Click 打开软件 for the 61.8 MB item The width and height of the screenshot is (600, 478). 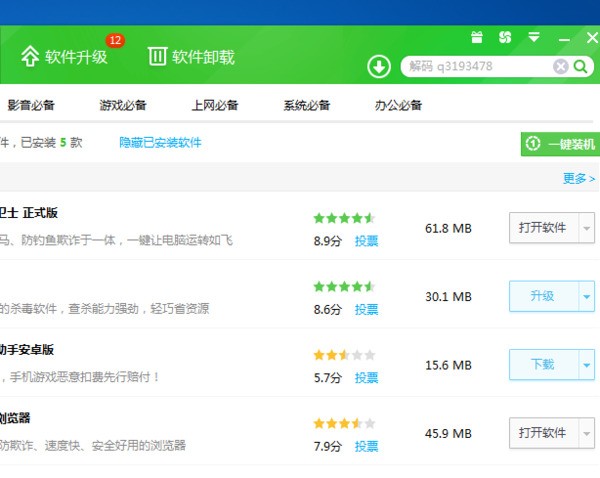click(x=543, y=228)
